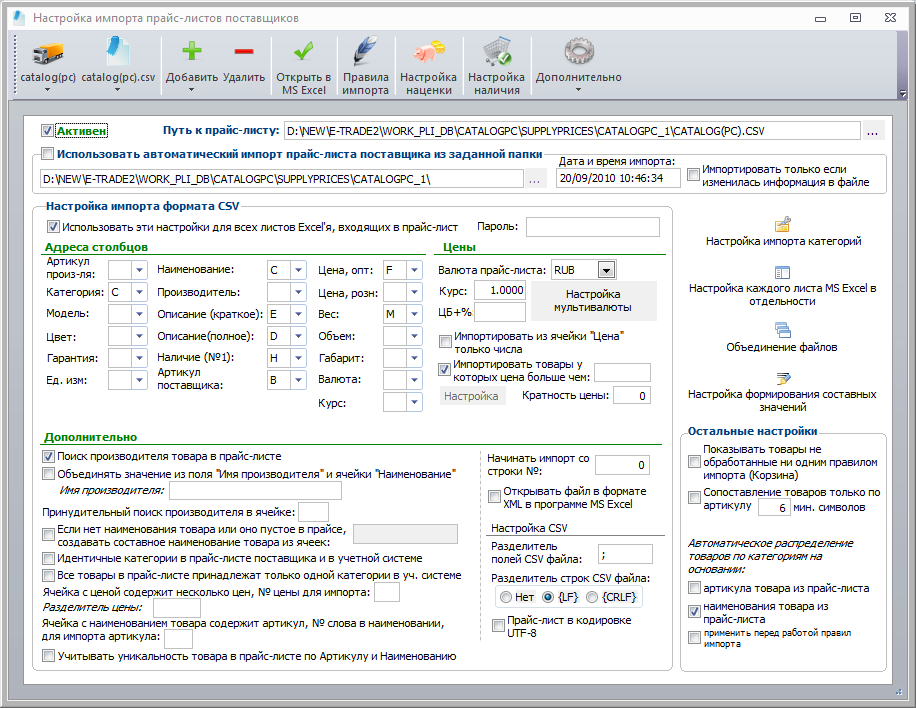Click the Кратность цены field

tap(632, 395)
